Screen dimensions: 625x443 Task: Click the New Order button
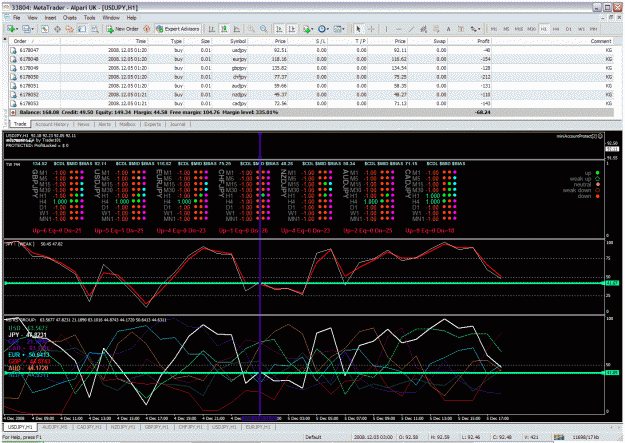click(122, 29)
